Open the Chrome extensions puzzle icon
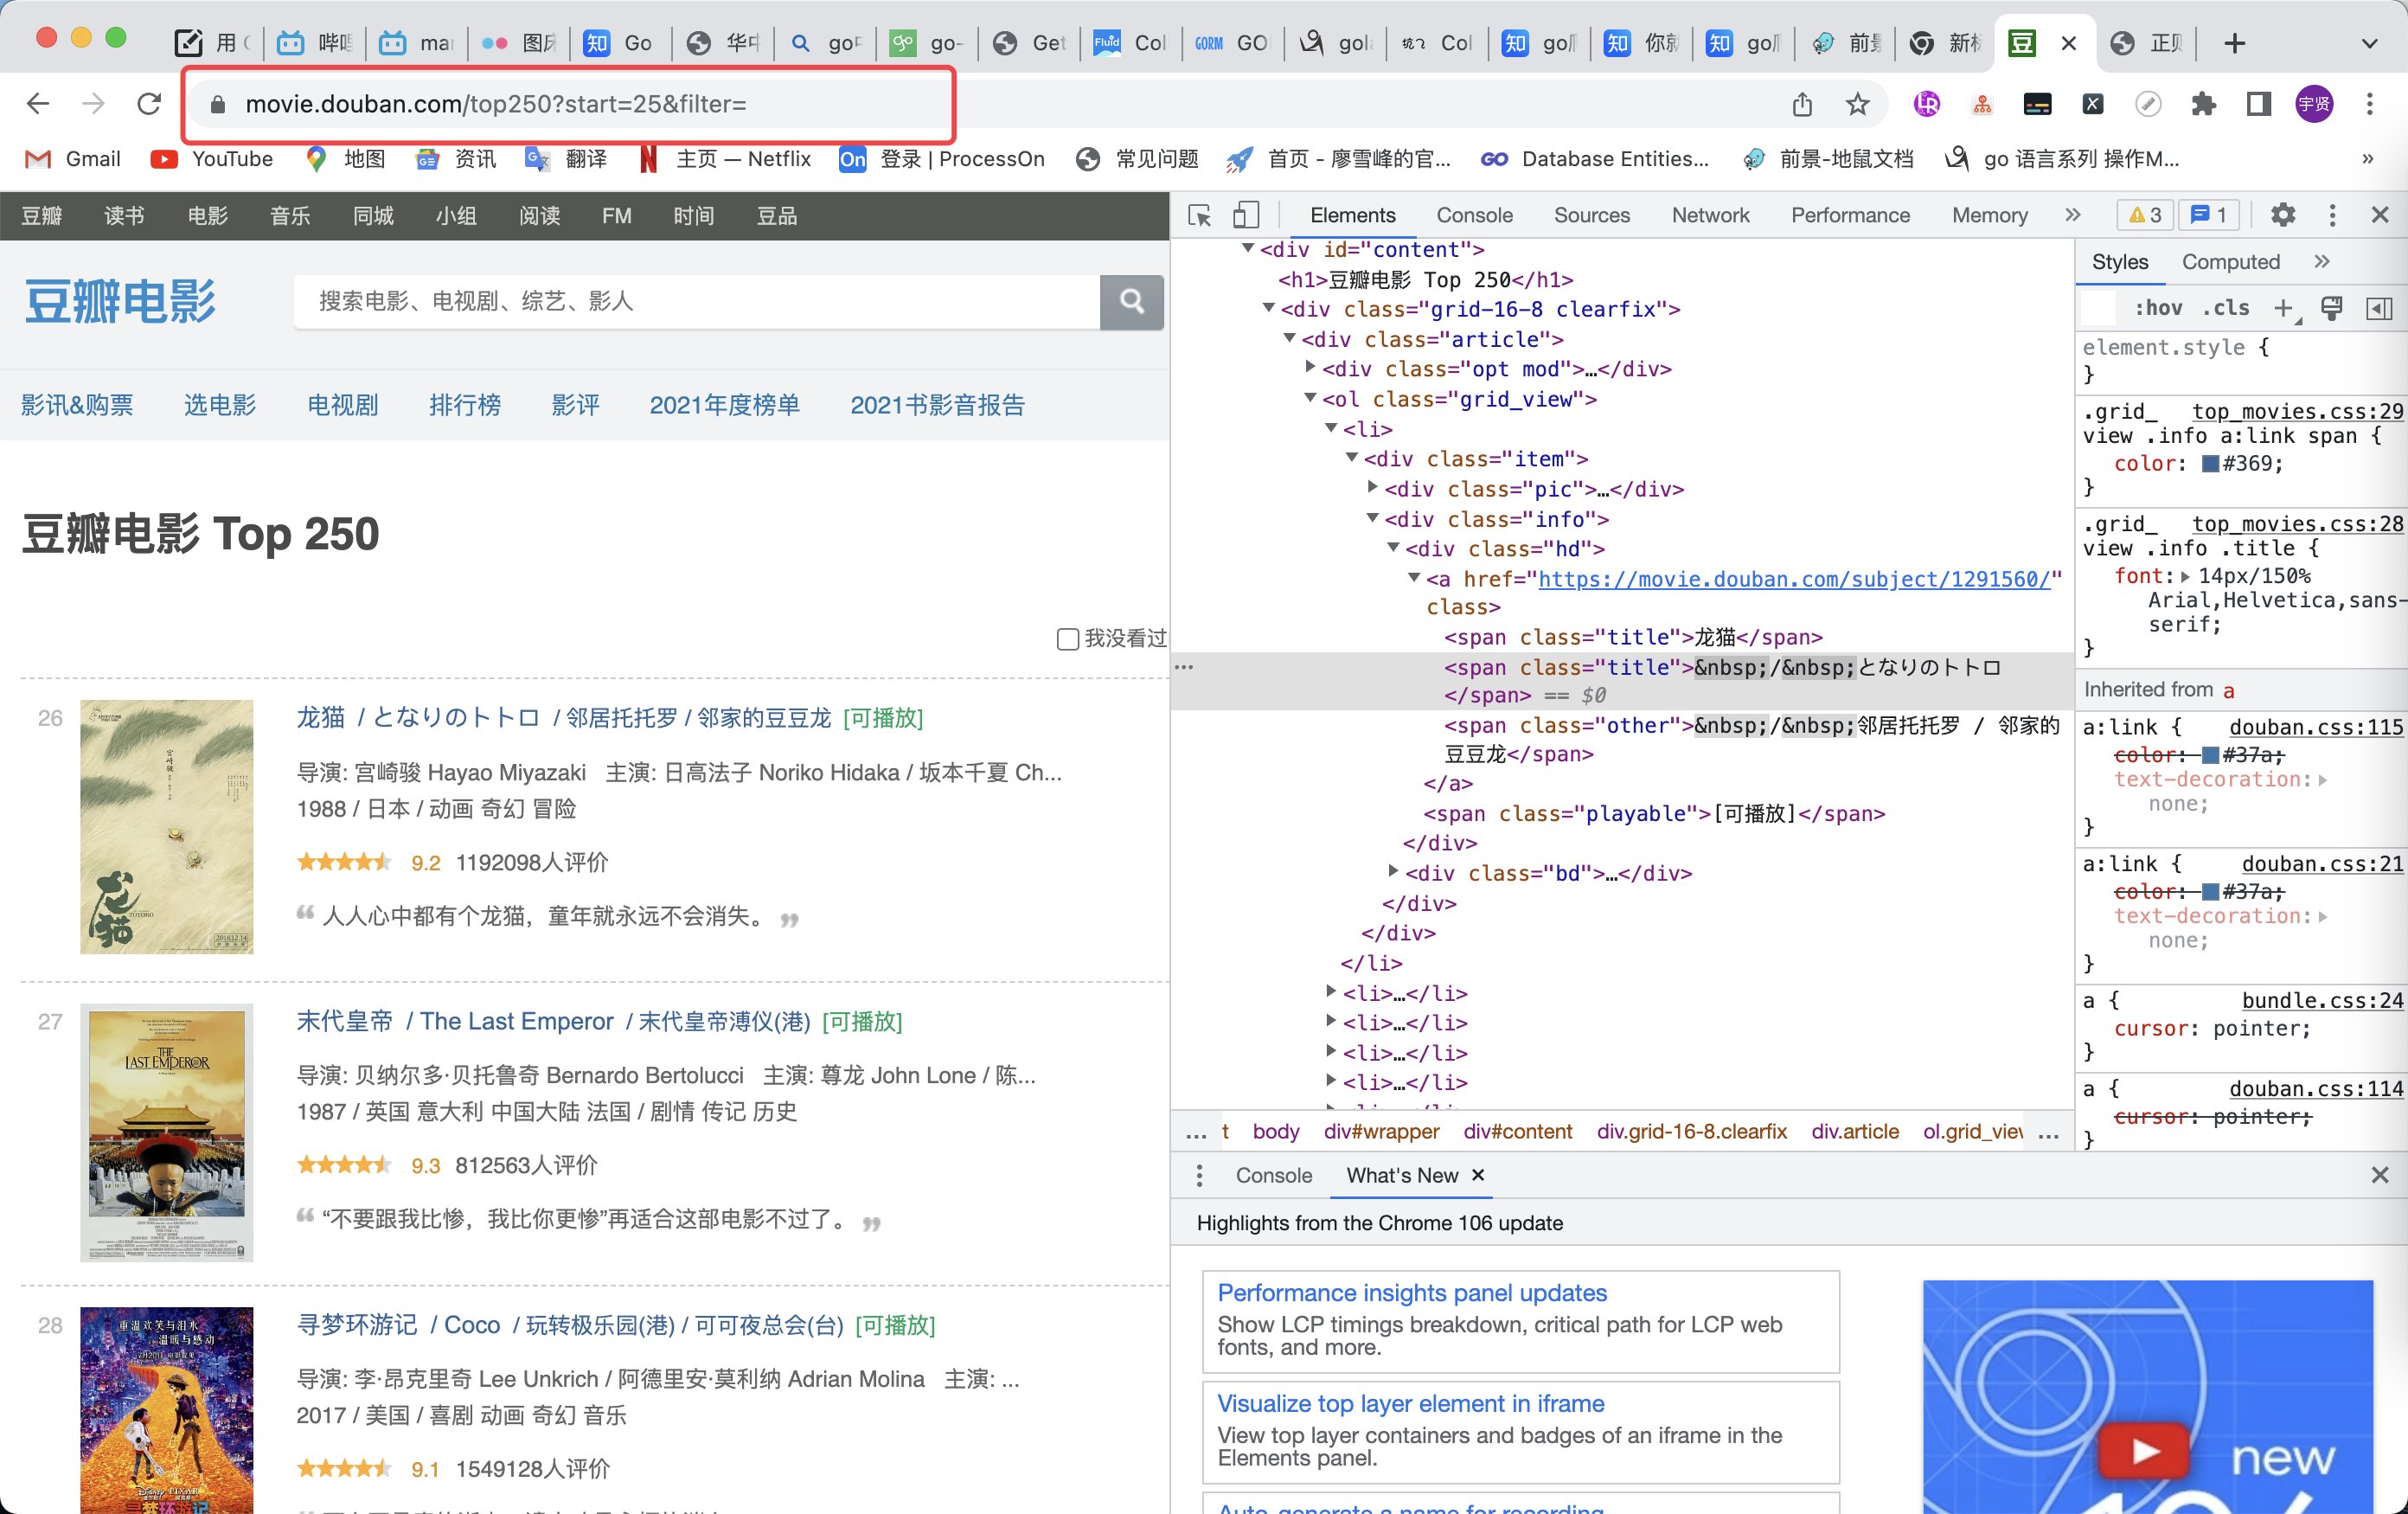The height and width of the screenshot is (1514, 2408). coord(2204,104)
